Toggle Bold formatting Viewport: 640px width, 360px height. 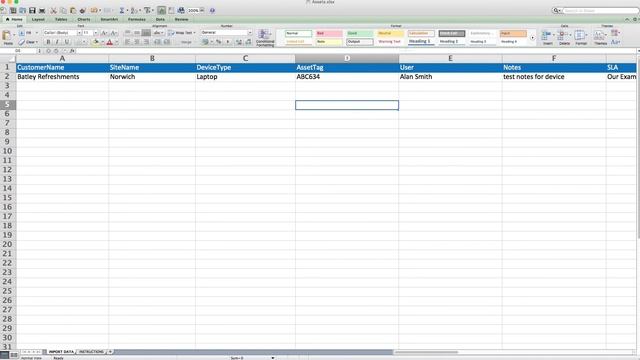pos(48,42)
